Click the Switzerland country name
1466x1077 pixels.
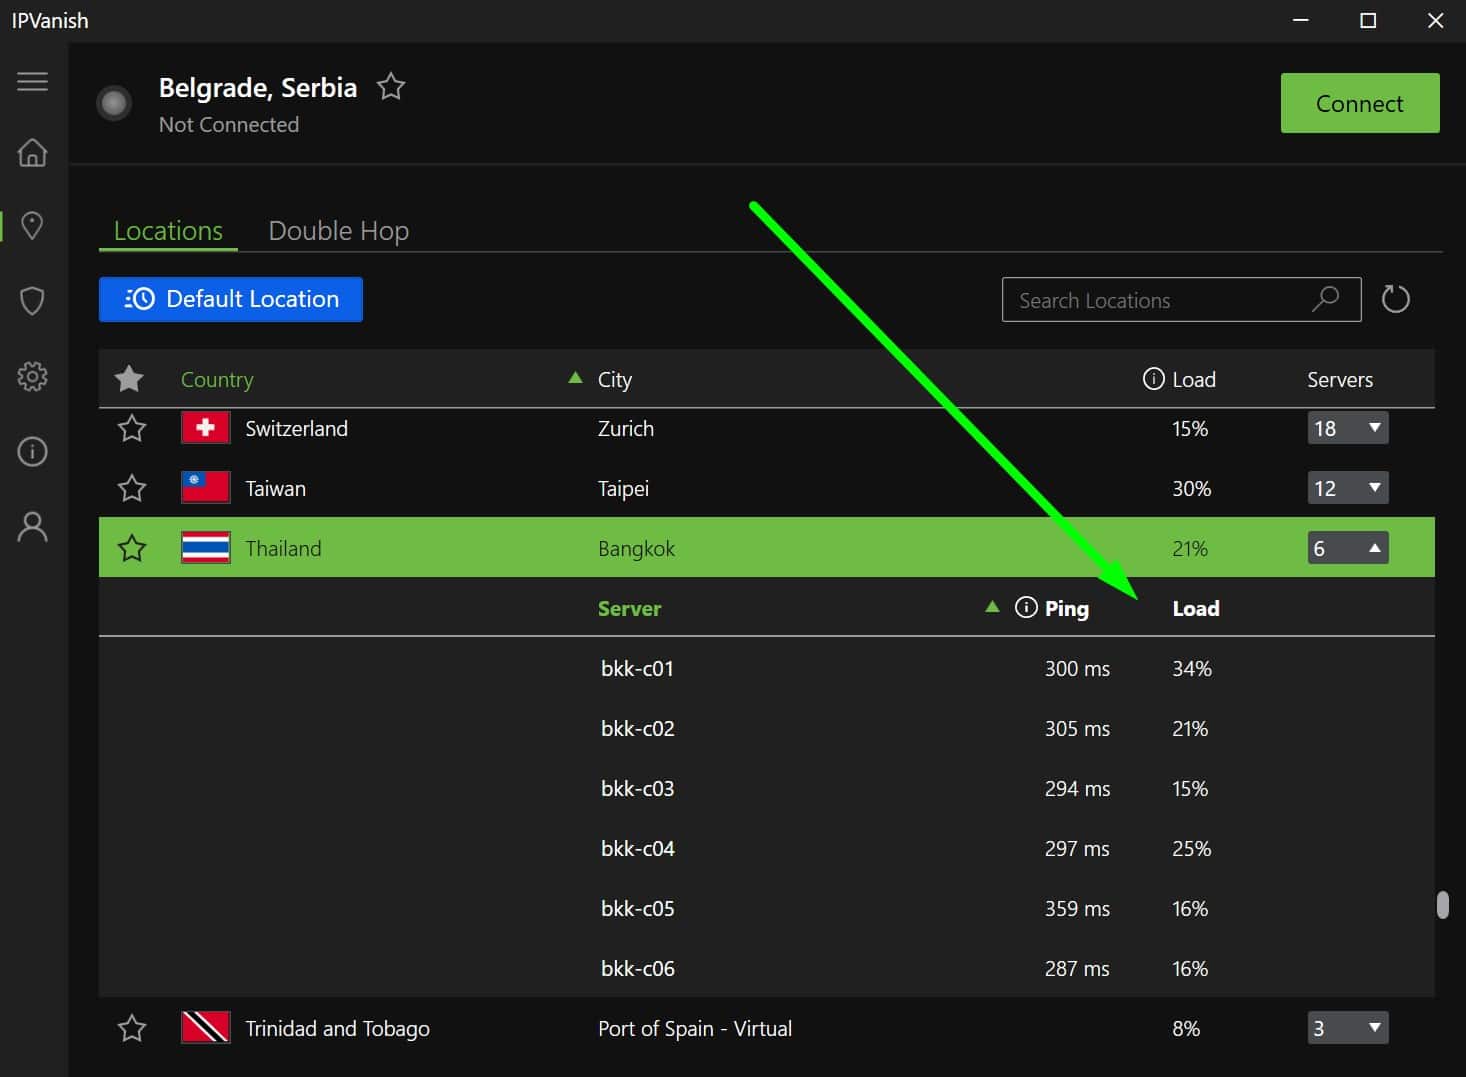[296, 429]
